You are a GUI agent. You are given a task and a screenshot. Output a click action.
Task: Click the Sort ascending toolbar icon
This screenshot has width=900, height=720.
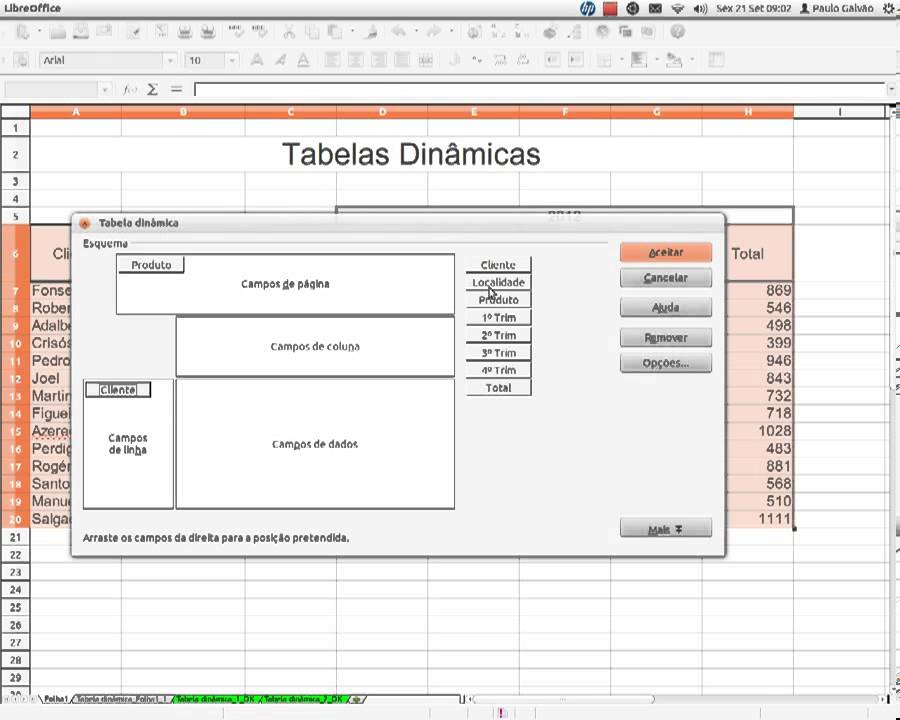coord(498,32)
